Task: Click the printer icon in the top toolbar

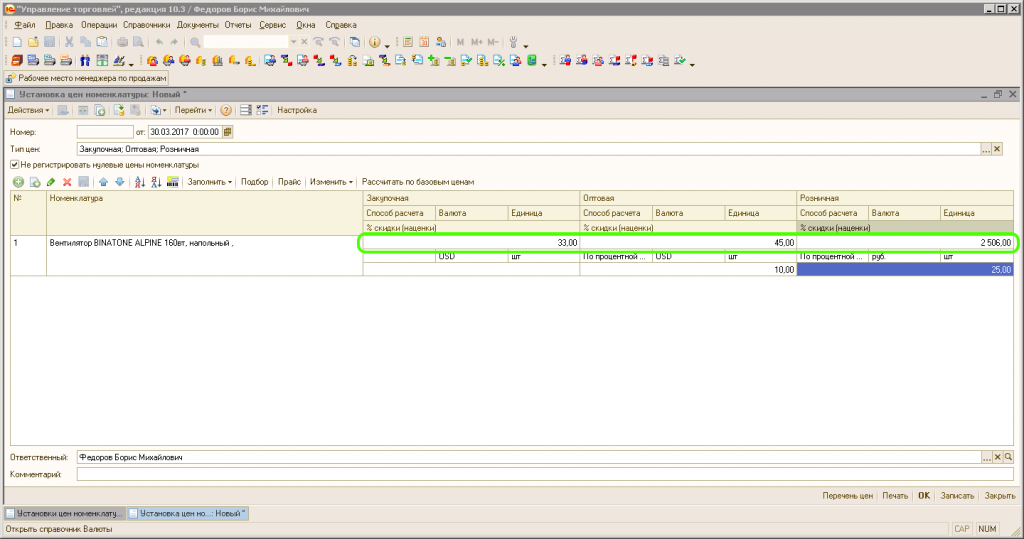Action: (x=122, y=42)
